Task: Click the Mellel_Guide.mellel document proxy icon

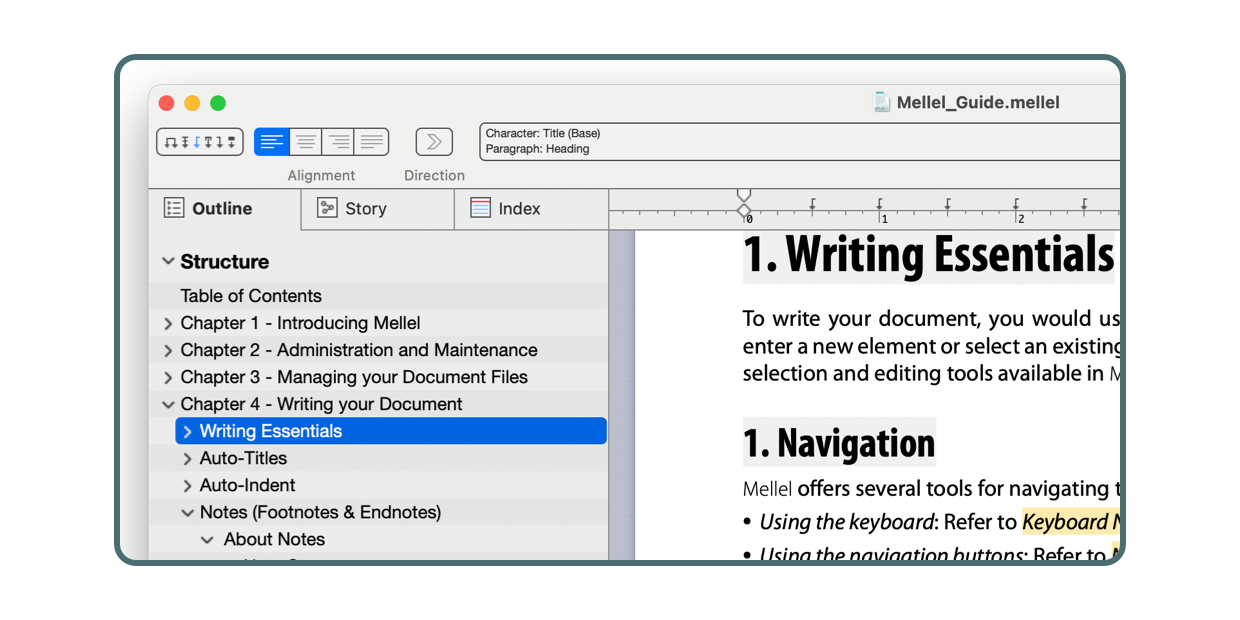Action: [x=881, y=102]
